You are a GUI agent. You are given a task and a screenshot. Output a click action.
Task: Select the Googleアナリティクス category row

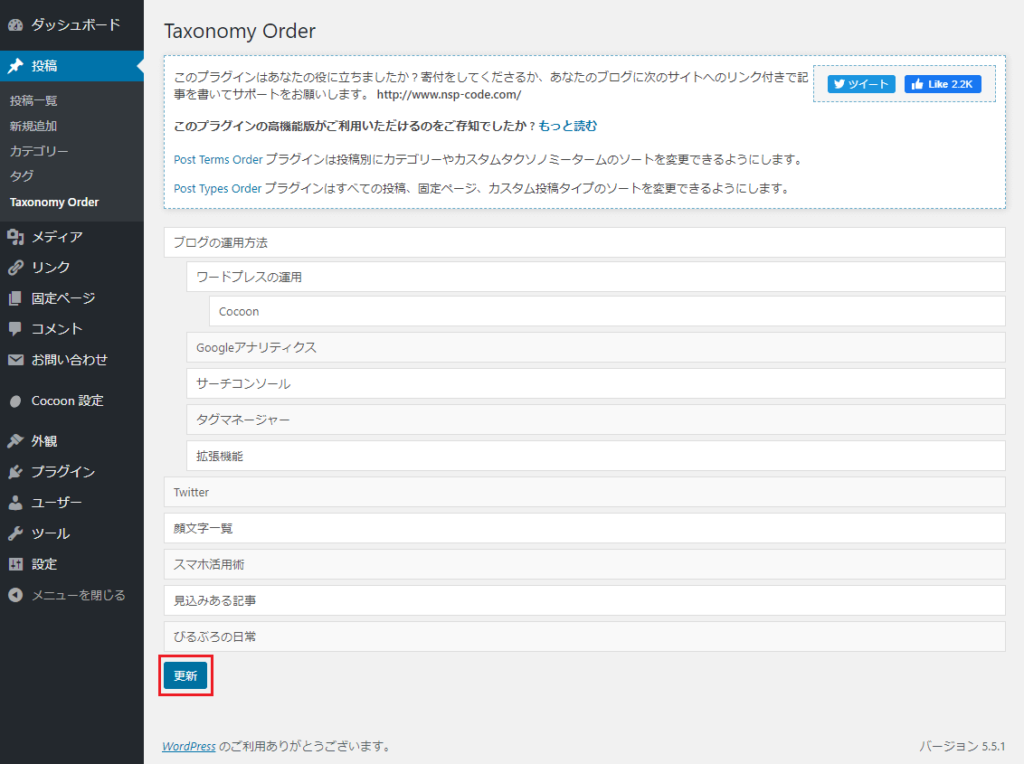click(596, 347)
